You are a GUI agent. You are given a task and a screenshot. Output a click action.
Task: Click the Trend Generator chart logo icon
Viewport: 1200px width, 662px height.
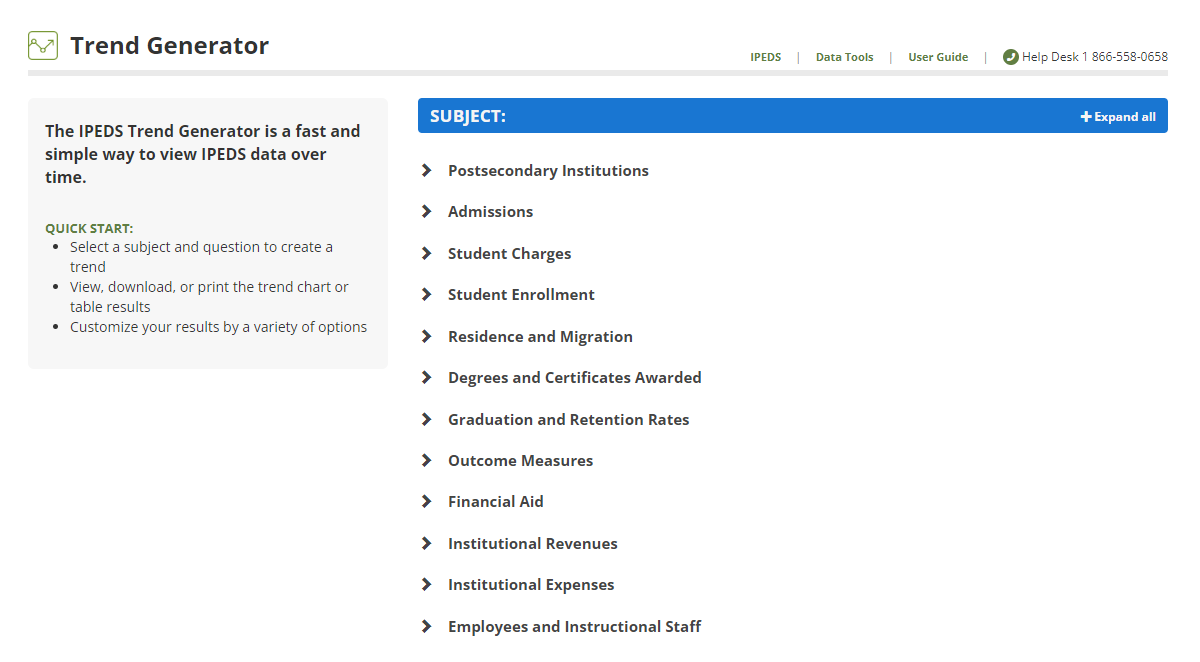43,46
